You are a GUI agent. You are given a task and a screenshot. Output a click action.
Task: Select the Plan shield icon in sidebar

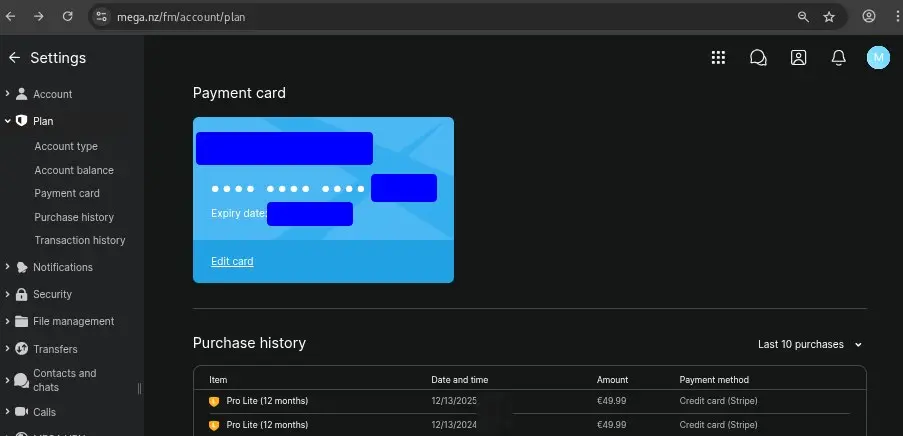pos(21,121)
